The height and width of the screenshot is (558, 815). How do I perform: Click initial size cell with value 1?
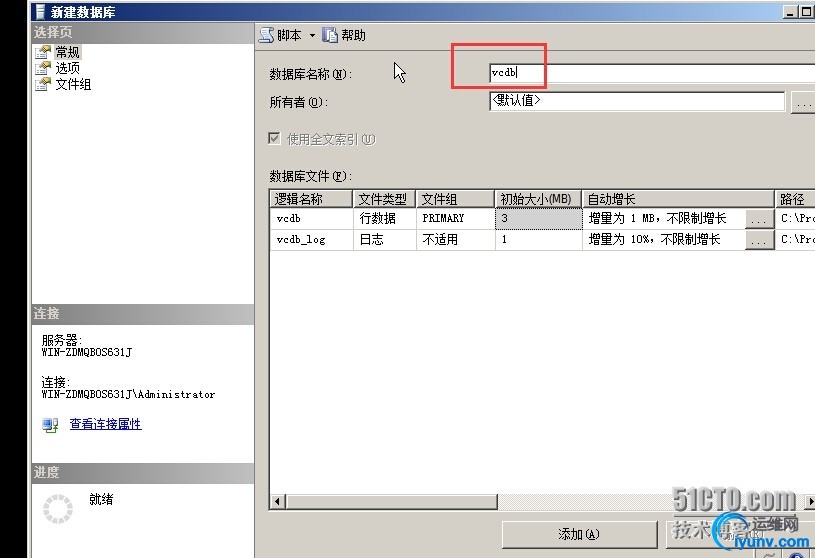pos(538,240)
